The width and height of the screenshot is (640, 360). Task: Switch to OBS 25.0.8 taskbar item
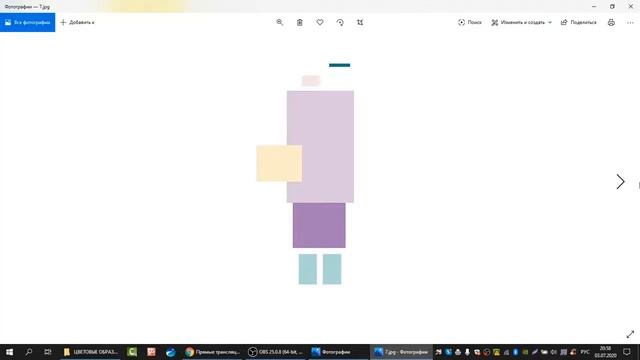coord(276,352)
